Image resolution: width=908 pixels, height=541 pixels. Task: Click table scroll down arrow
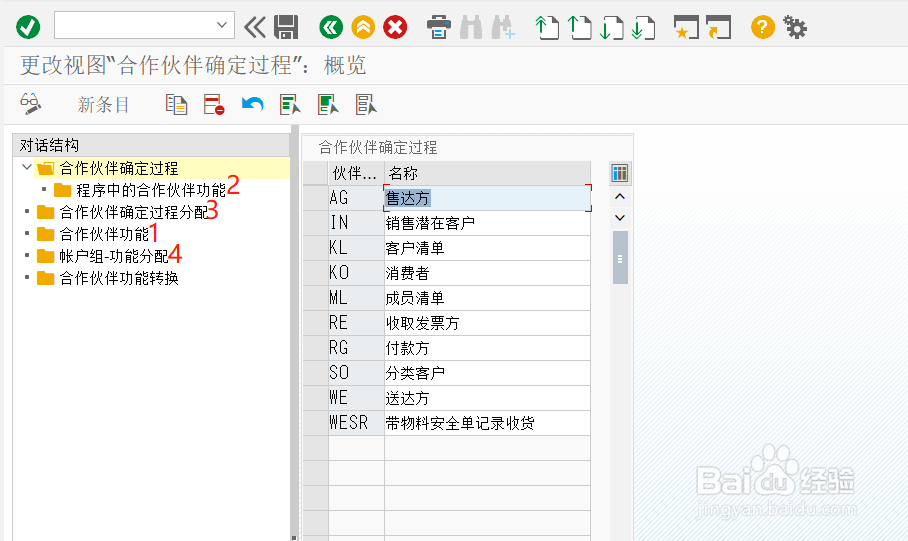click(620, 218)
